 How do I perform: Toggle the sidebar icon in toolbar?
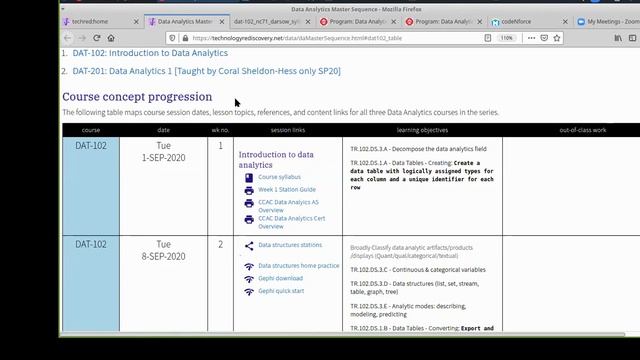[632, 38]
